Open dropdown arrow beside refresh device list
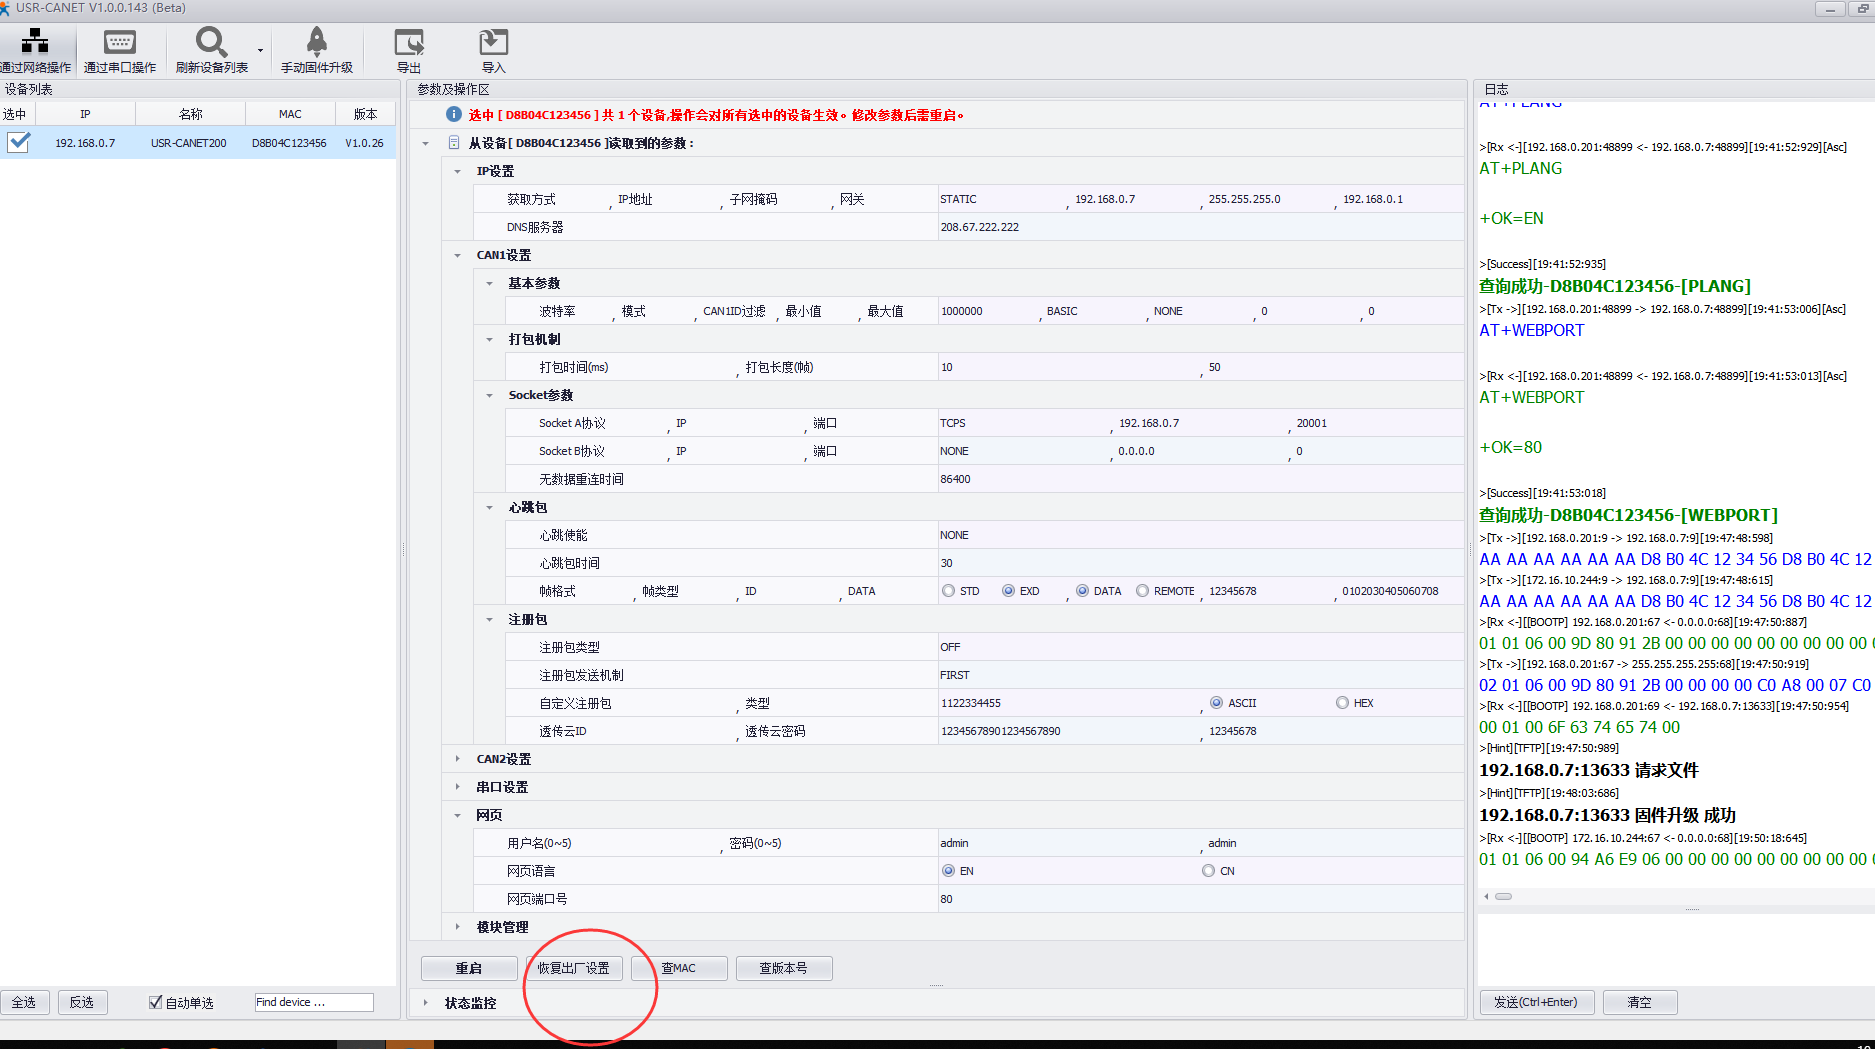Image resolution: width=1875 pixels, height=1049 pixels. pyautogui.click(x=261, y=50)
